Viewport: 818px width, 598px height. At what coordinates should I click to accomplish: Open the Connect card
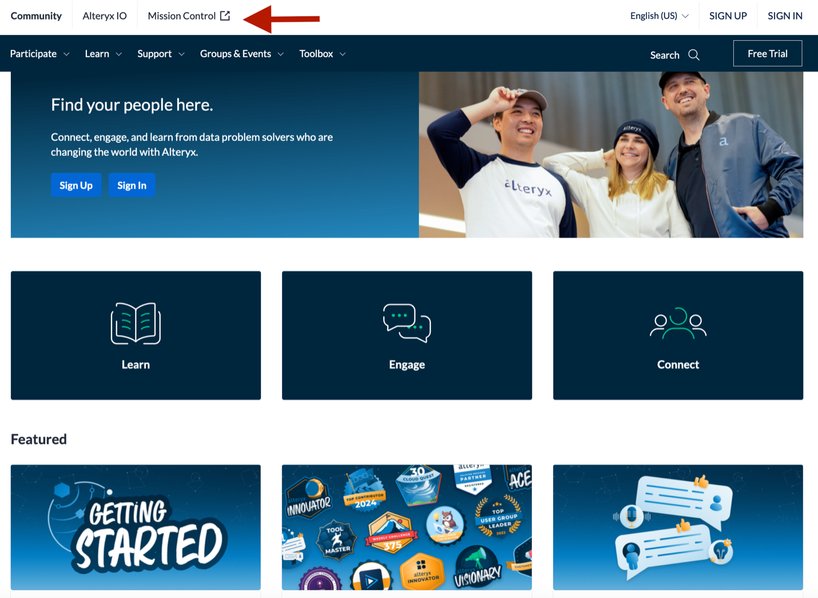[x=678, y=336]
